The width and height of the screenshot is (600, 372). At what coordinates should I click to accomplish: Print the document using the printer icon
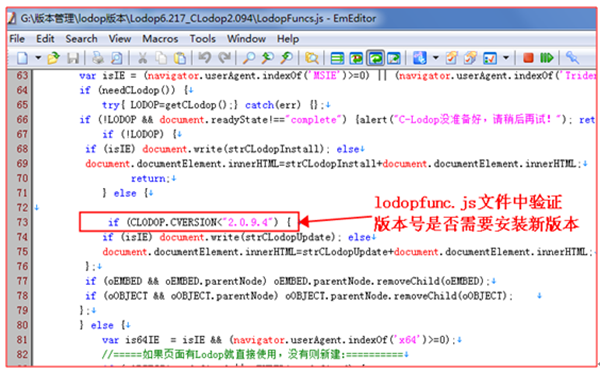click(x=98, y=58)
